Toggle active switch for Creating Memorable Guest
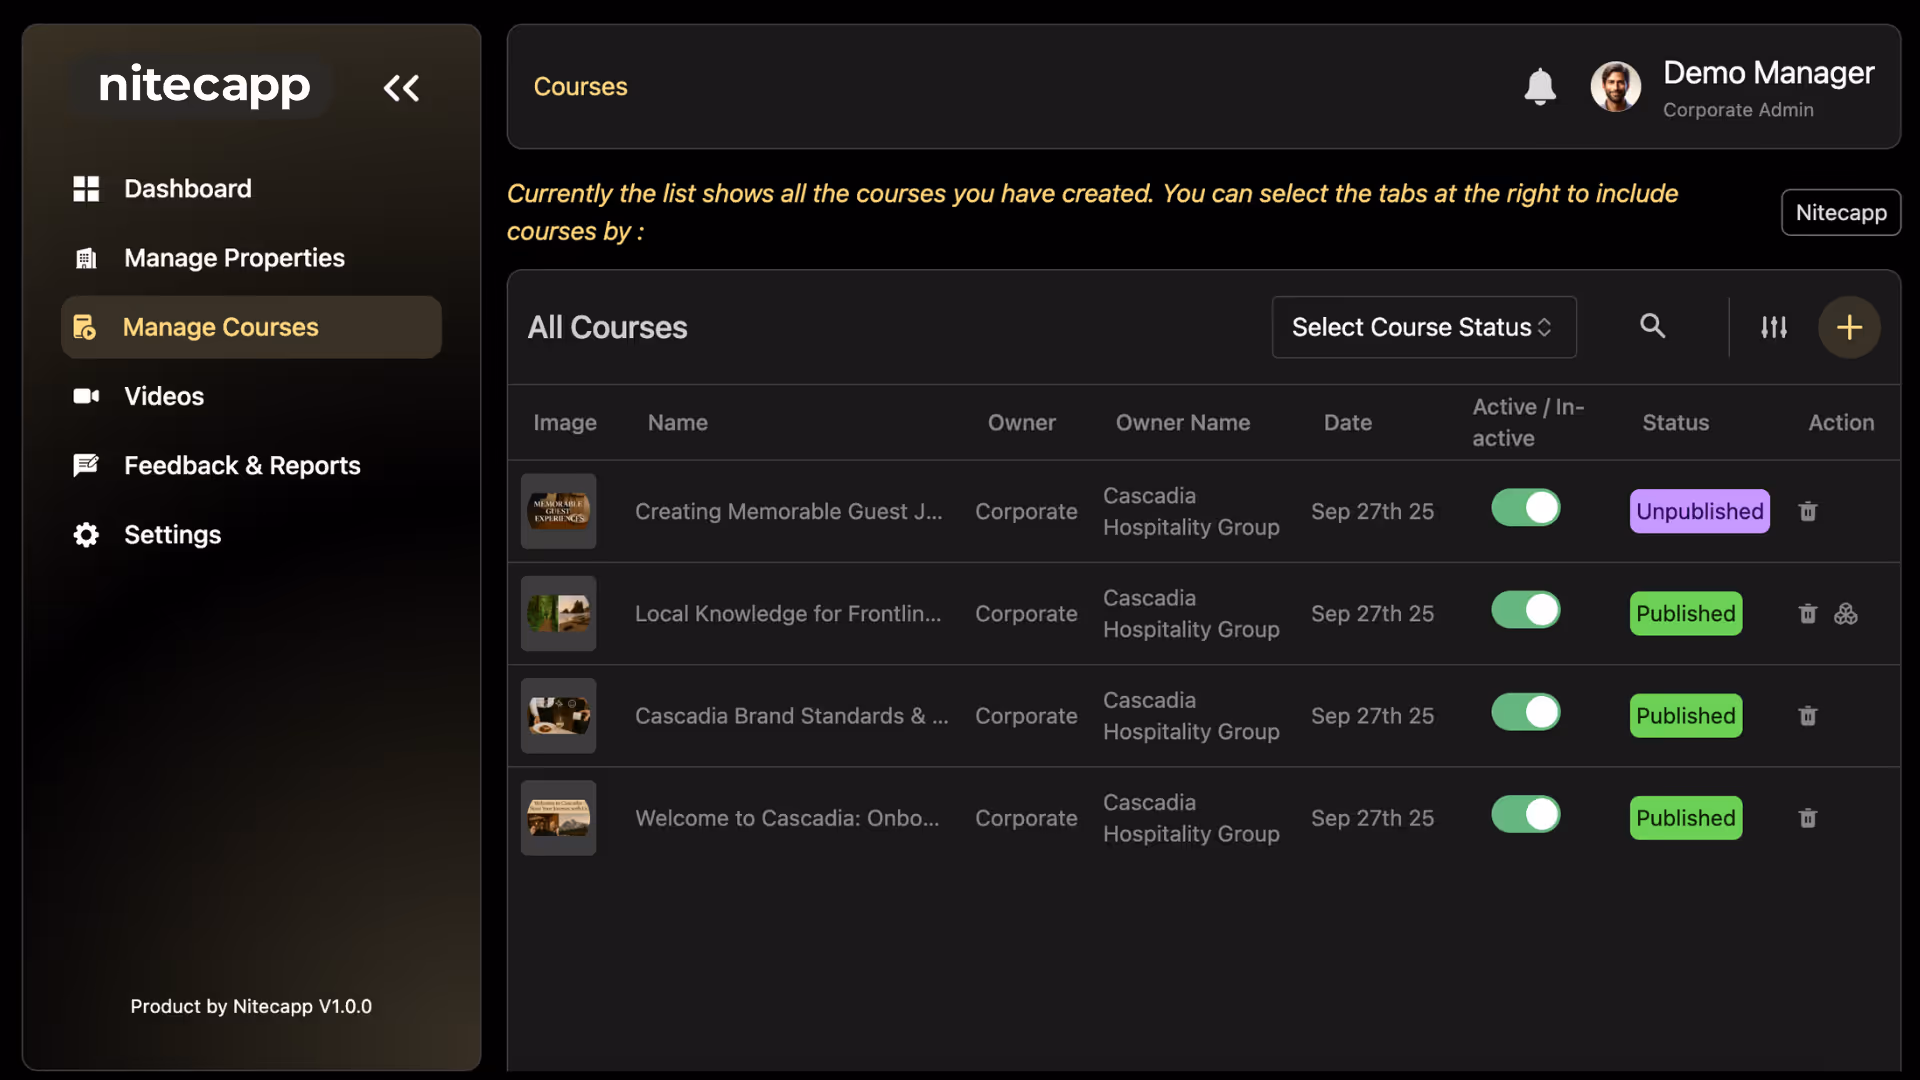 pos(1525,508)
